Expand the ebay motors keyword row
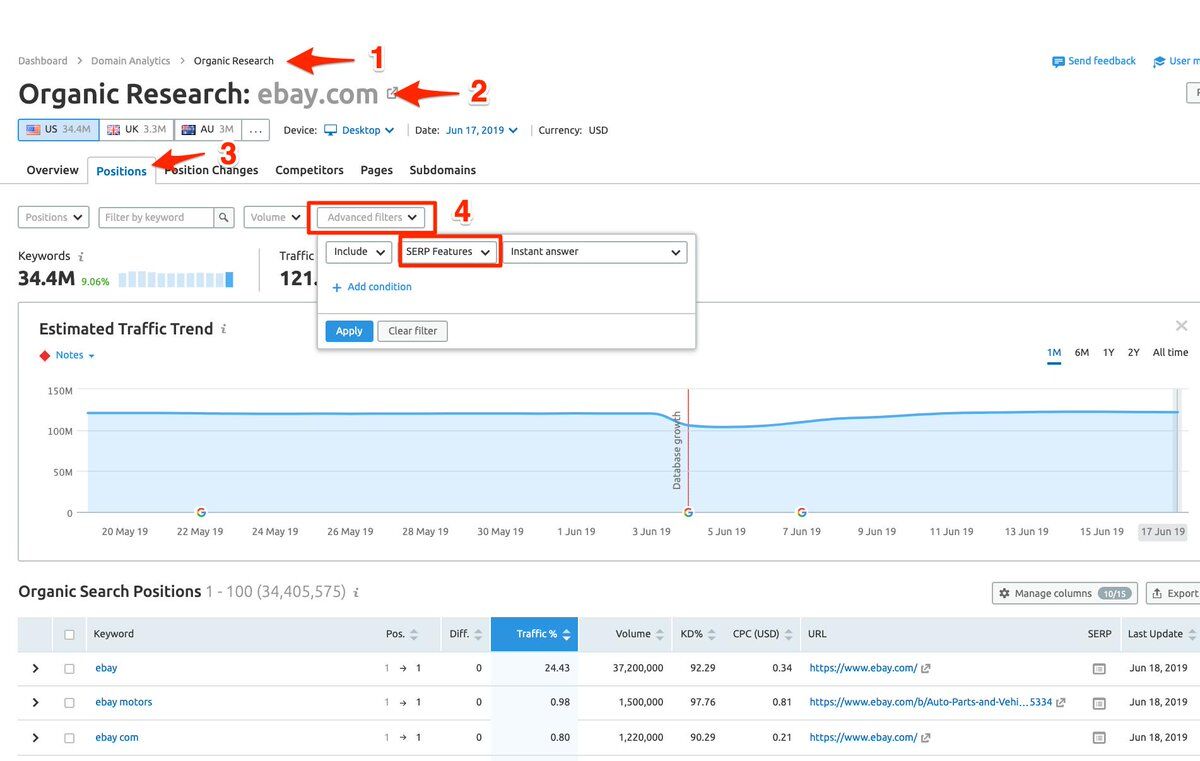 36,703
